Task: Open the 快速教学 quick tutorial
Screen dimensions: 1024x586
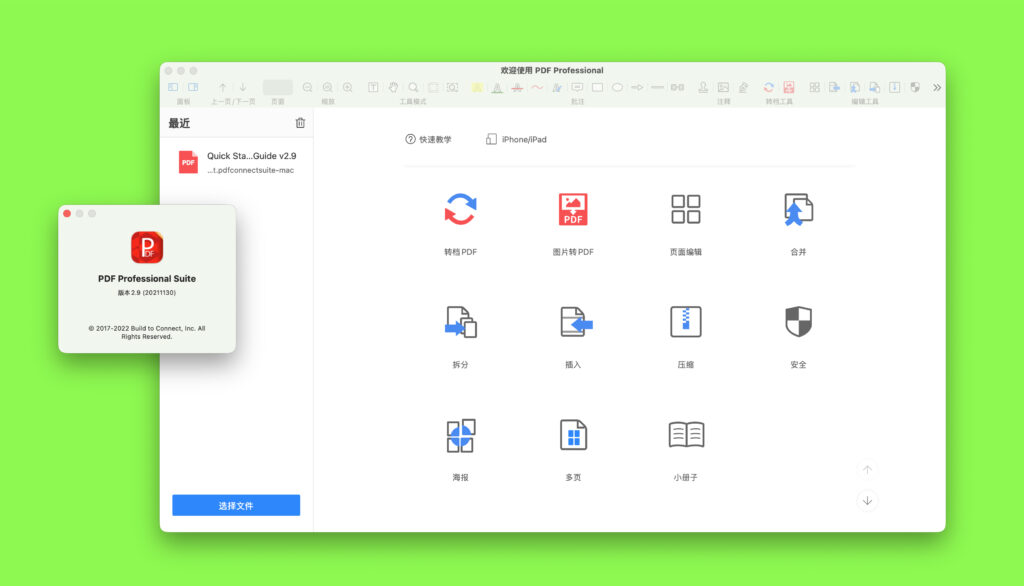Action: [x=428, y=139]
